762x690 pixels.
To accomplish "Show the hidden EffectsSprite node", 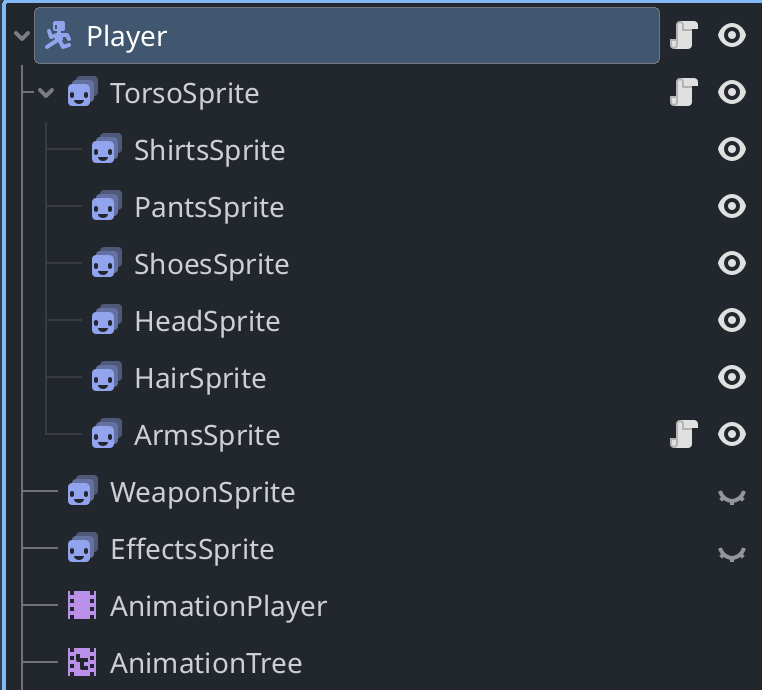I will click(x=732, y=552).
